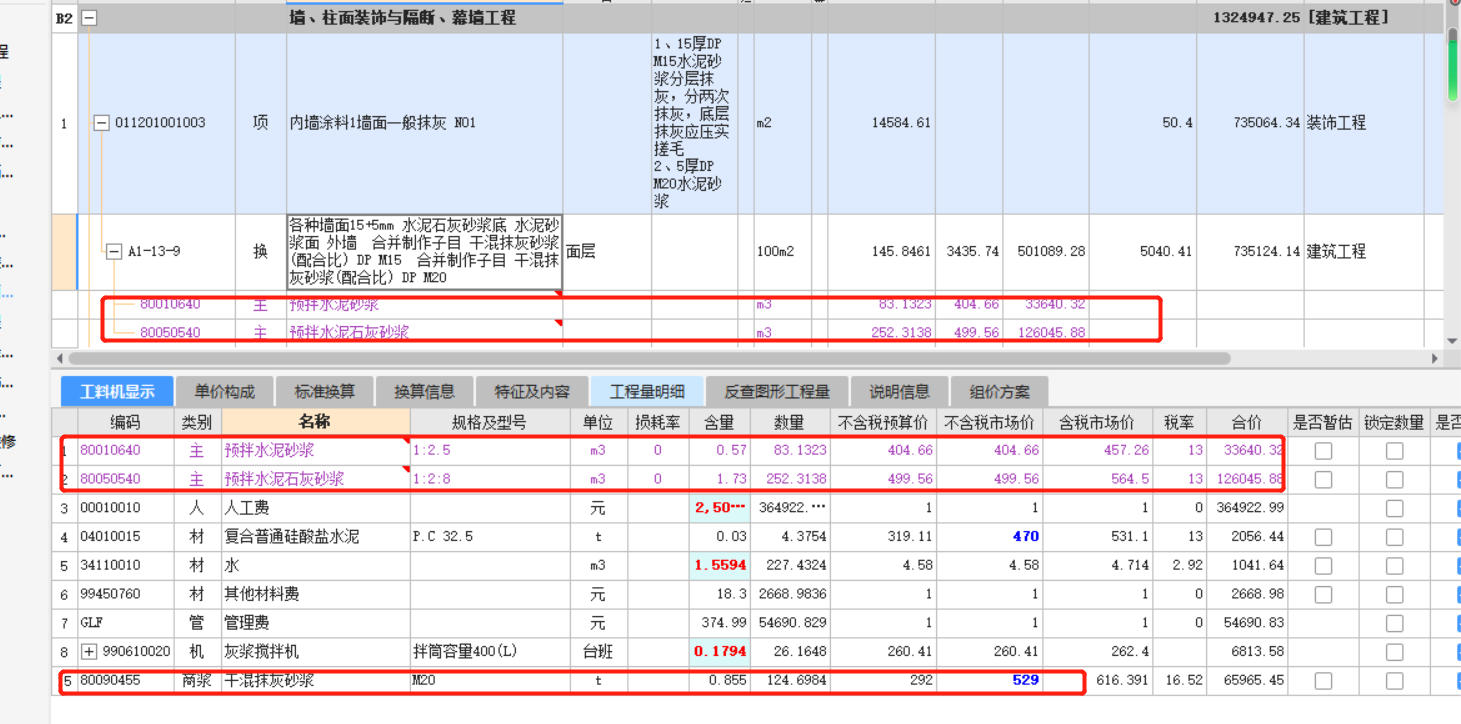Toggle 是否暂估 for 复合普通硅酸盐水泥
This screenshot has width=1461, height=724.
1323,537
